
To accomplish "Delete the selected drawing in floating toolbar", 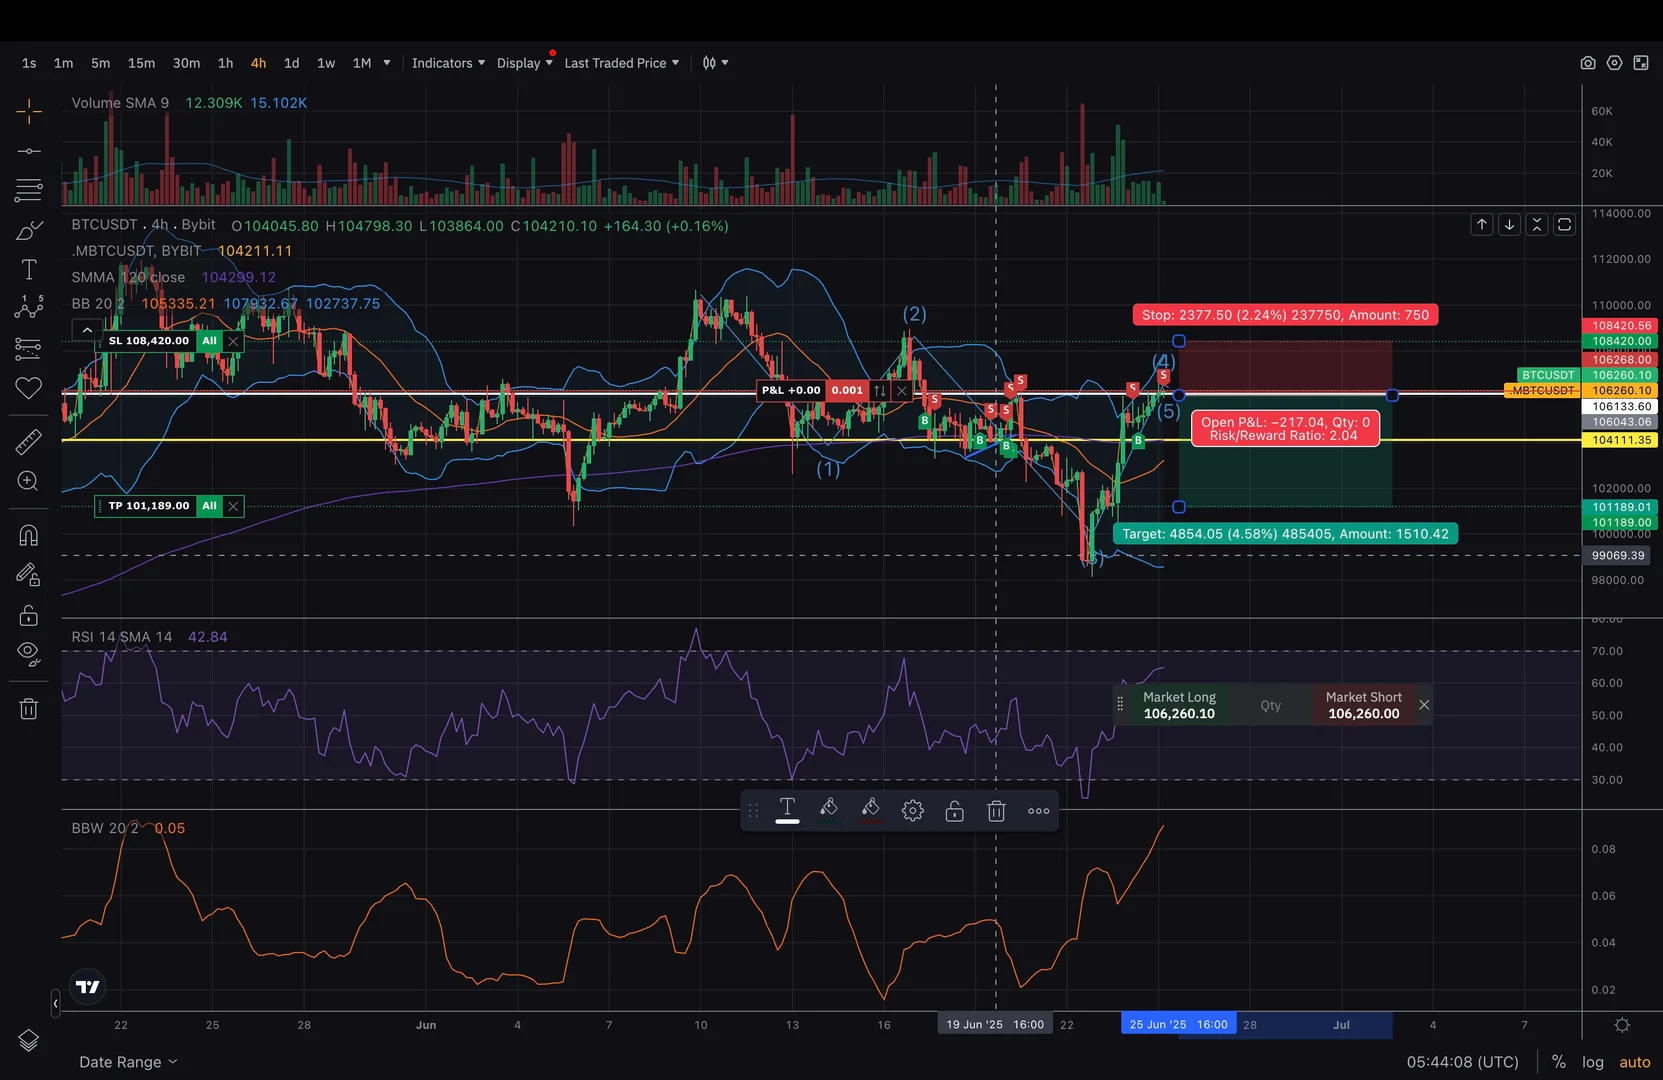I will [x=996, y=811].
